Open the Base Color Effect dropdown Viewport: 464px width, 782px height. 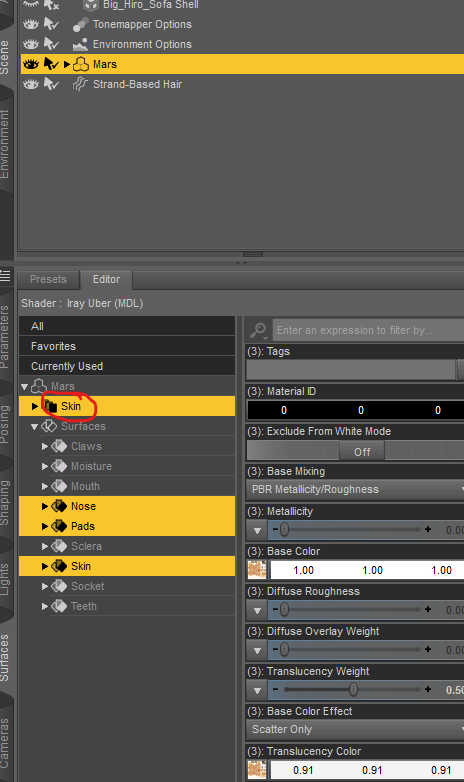(x=355, y=729)
